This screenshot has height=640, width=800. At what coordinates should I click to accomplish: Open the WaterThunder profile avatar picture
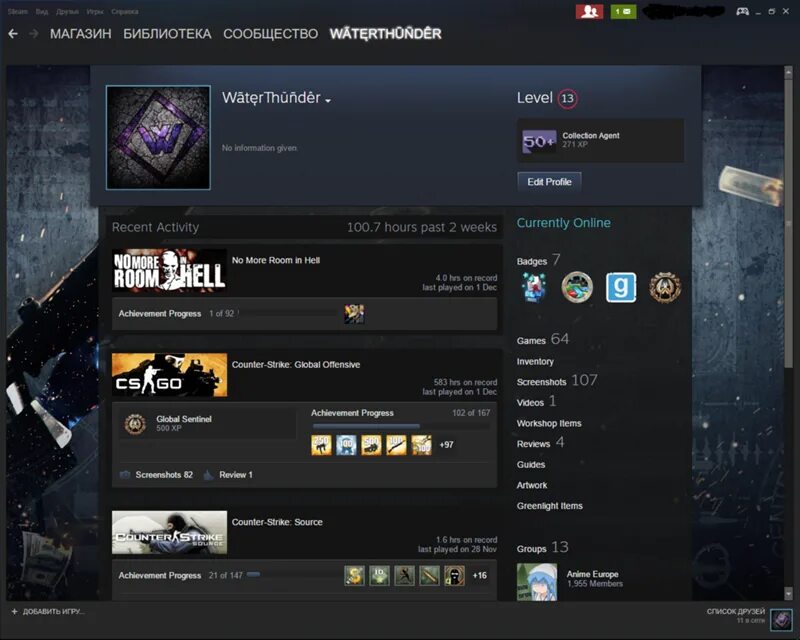[x=158, y=137]
